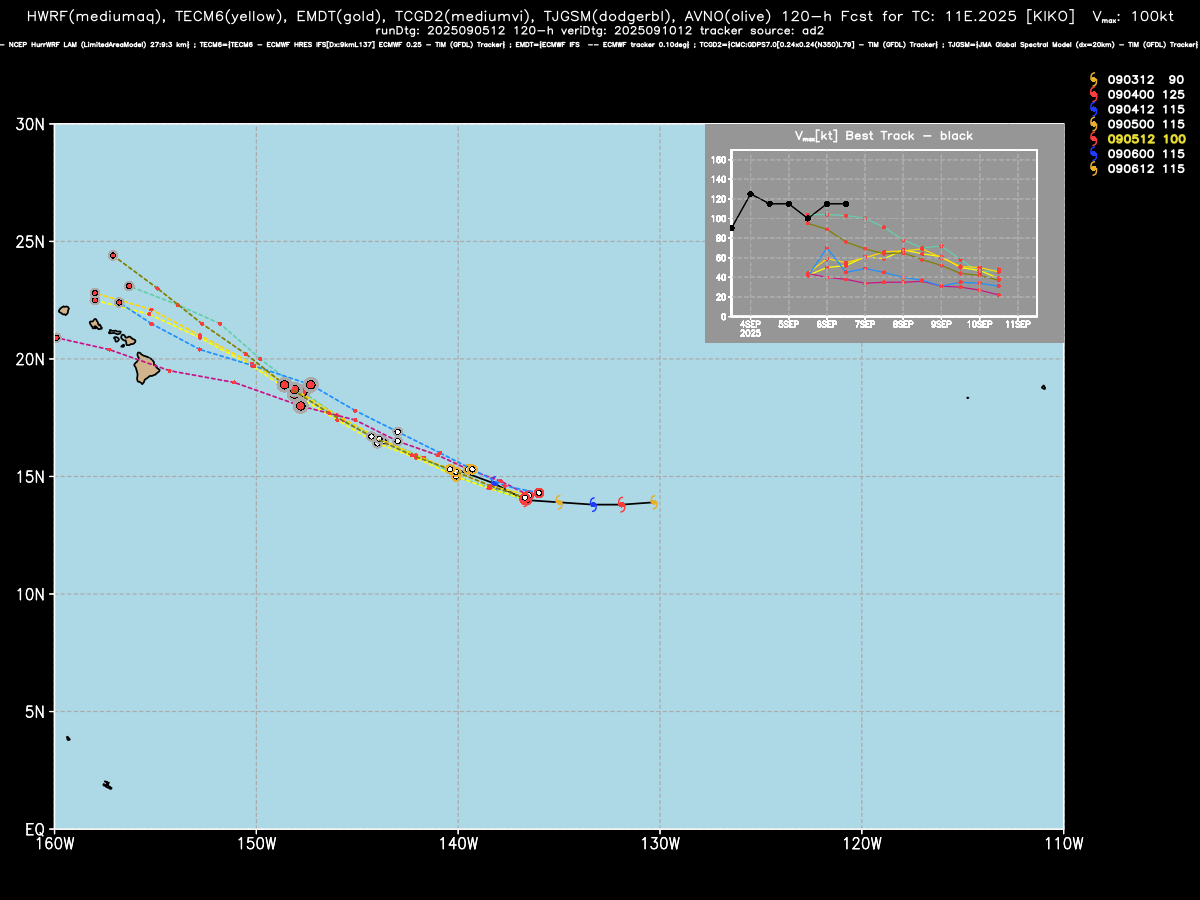Click the red best-track hurricane symbol east of 135W
Image resolution: width=1200 pixels, height=900 pixels.
(x=622, y=504)
